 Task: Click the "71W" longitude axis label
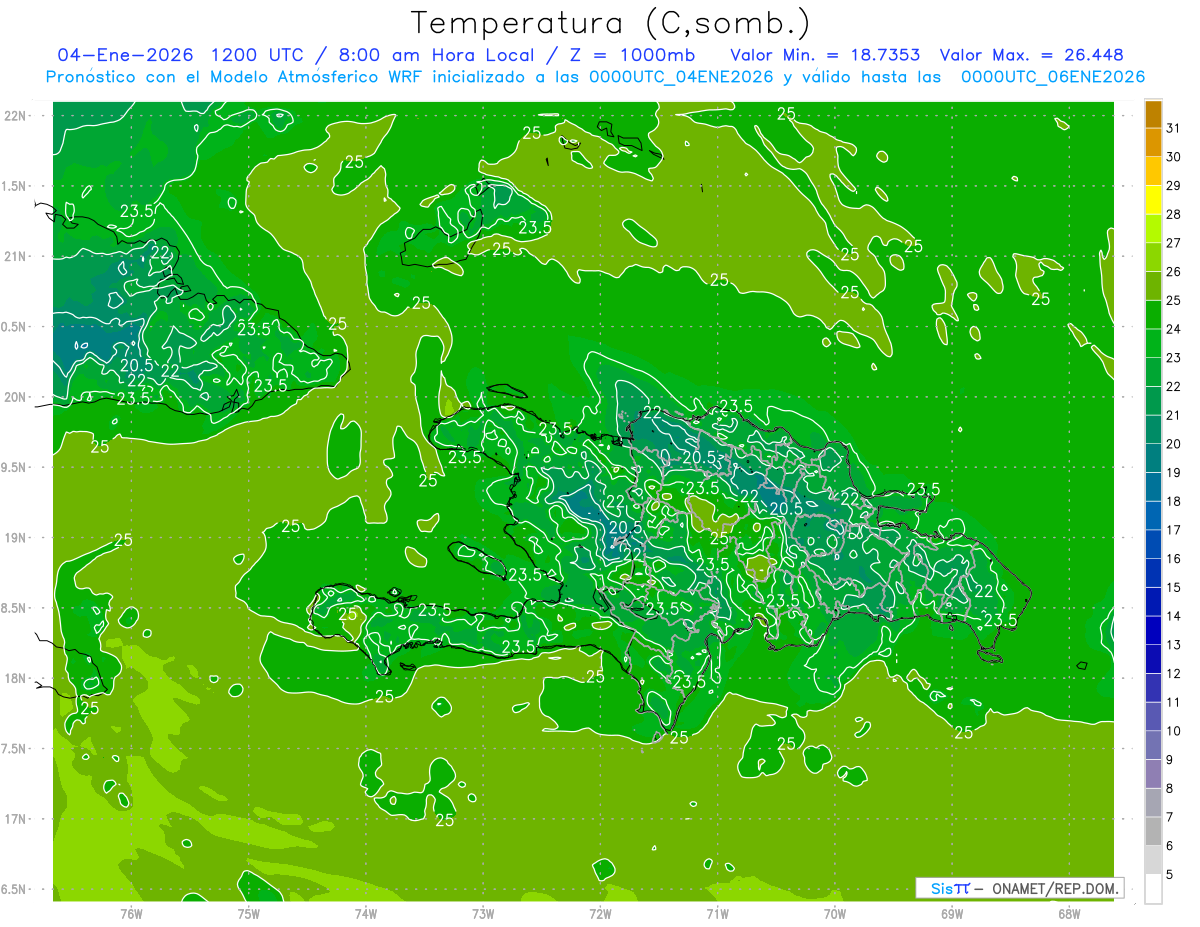click(x=717, y=913)
